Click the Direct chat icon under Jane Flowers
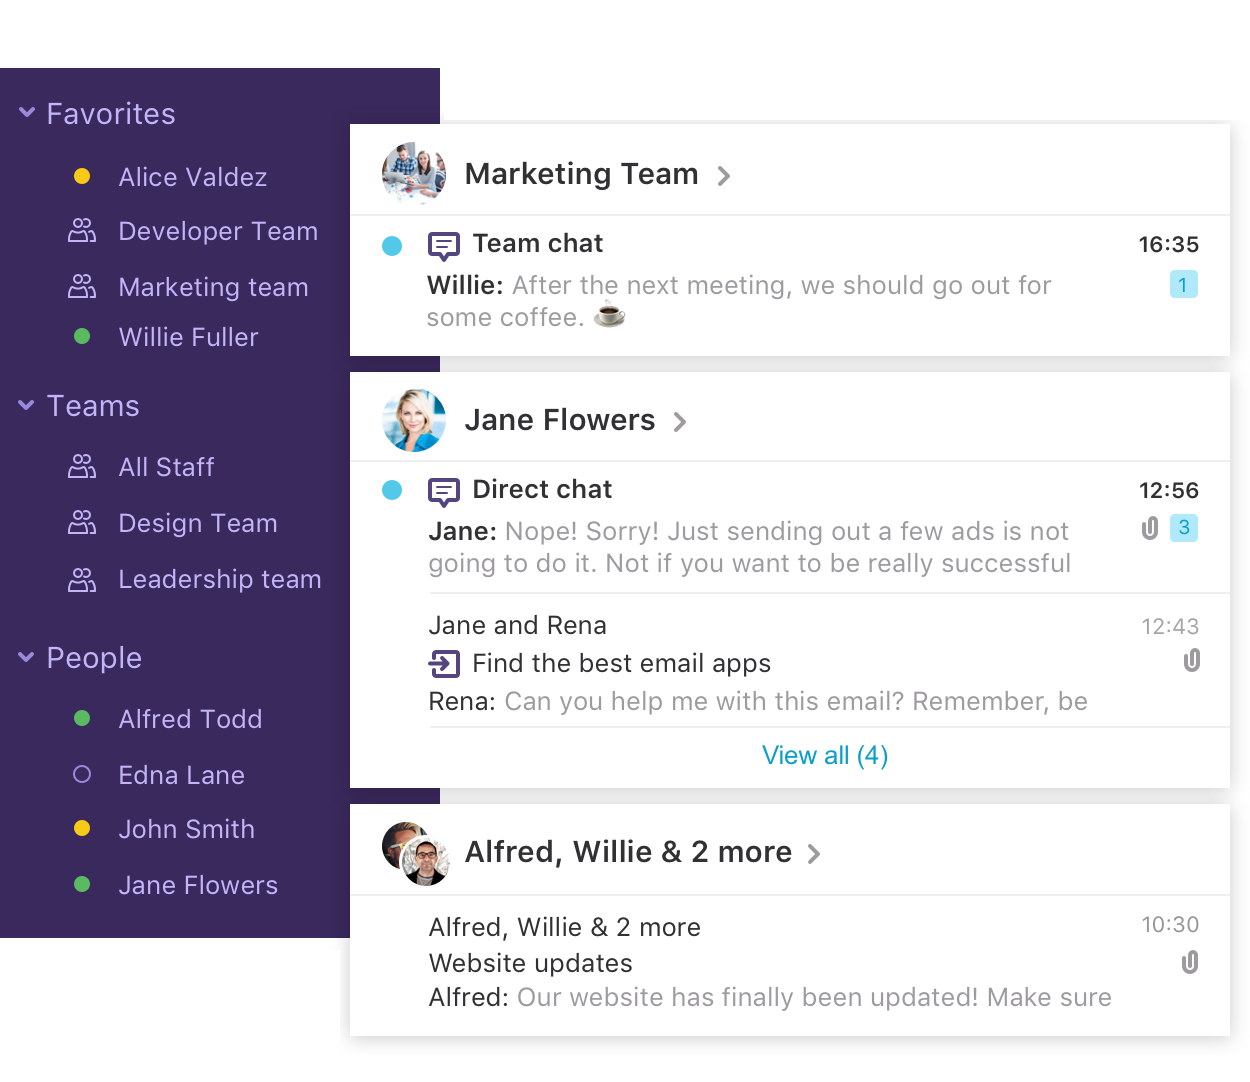The width and height of the screenshot is (1250, 1082). coord(443,491)
